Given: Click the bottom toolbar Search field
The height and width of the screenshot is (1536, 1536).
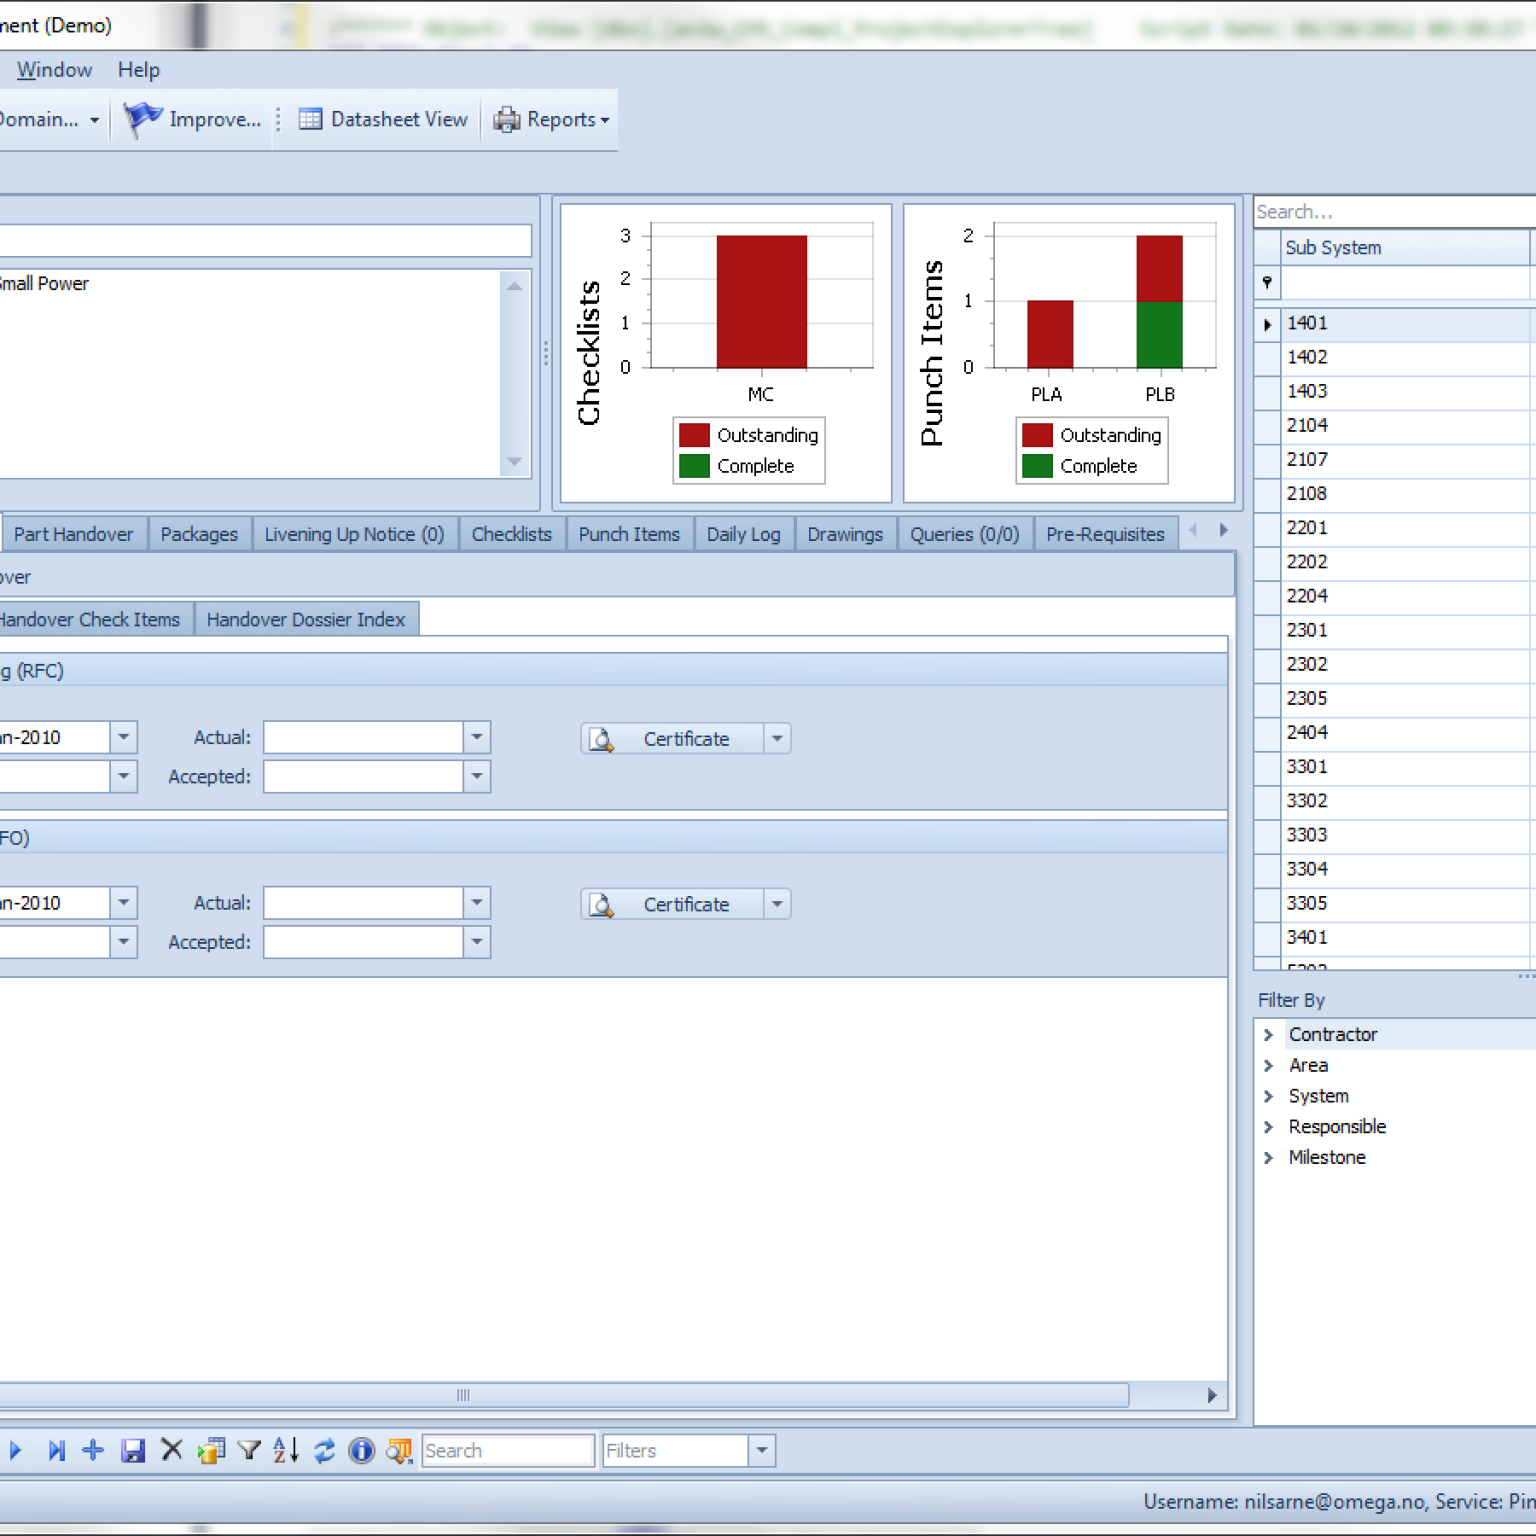Looking at the screenshot, I should [x=508, y=1450].
